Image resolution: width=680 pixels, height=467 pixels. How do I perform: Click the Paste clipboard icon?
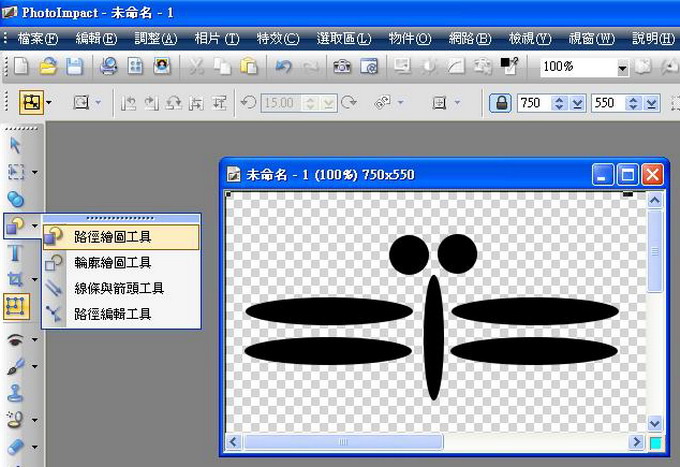point(249,66)
